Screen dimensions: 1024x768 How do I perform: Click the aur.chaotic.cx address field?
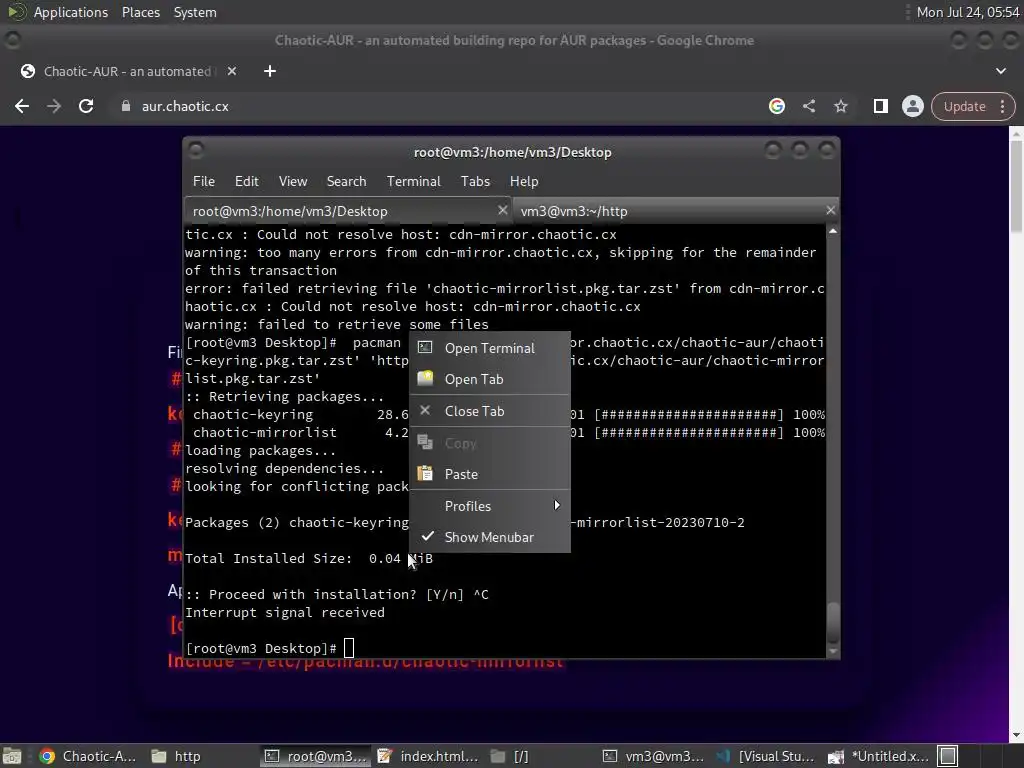185,106
